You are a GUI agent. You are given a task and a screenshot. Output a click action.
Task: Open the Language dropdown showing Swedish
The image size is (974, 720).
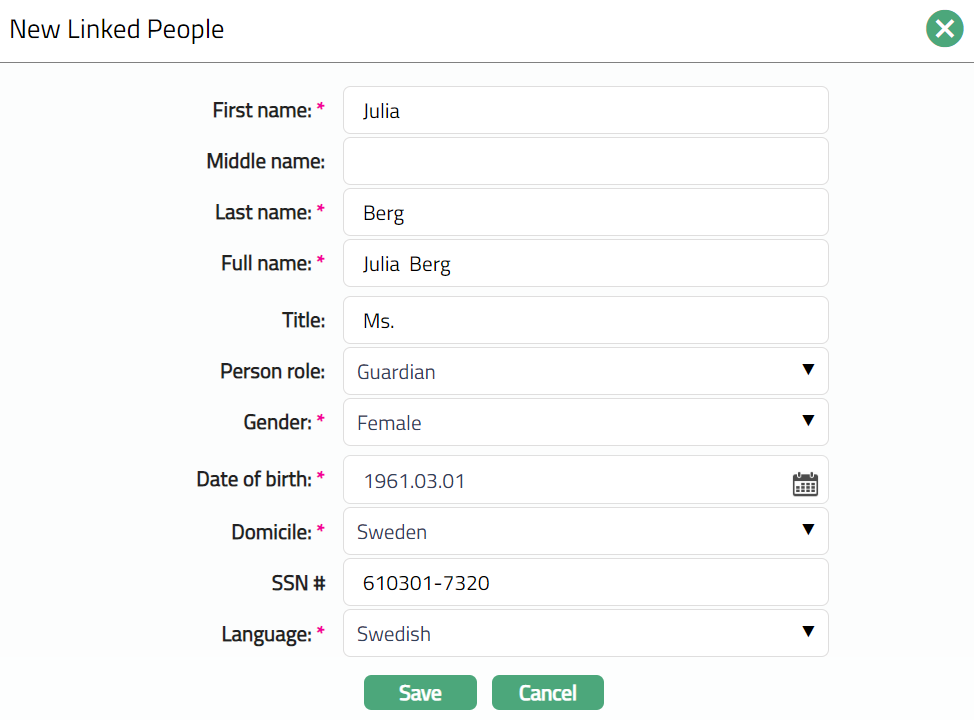[585, 634]
